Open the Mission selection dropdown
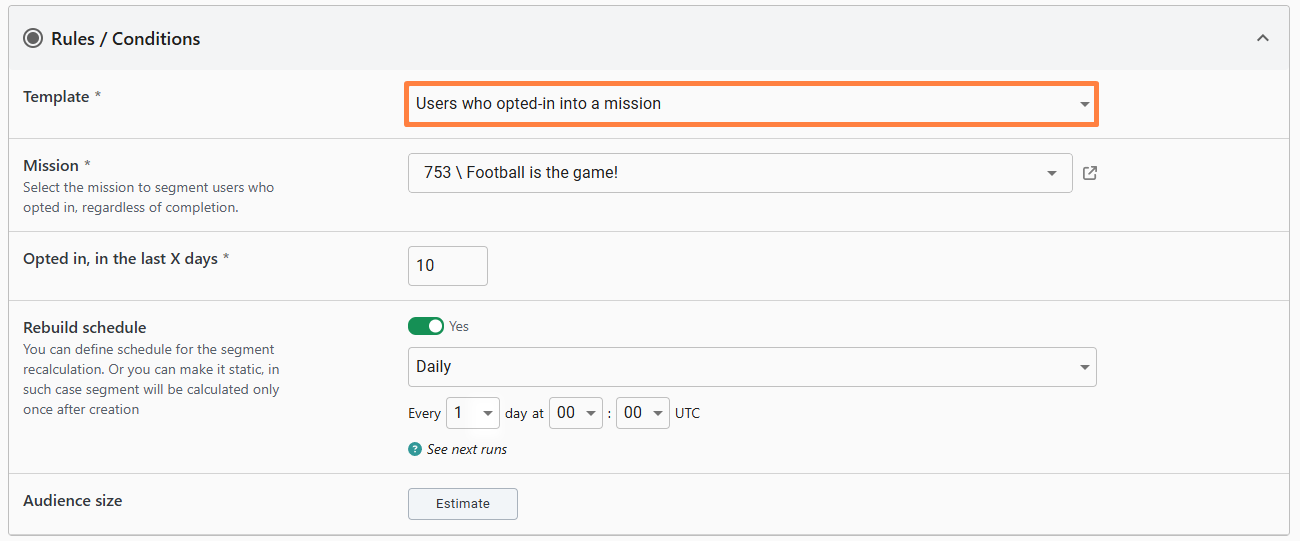Image resolution: width=1300 pixels, height=541 pixels. coord(740,173)
